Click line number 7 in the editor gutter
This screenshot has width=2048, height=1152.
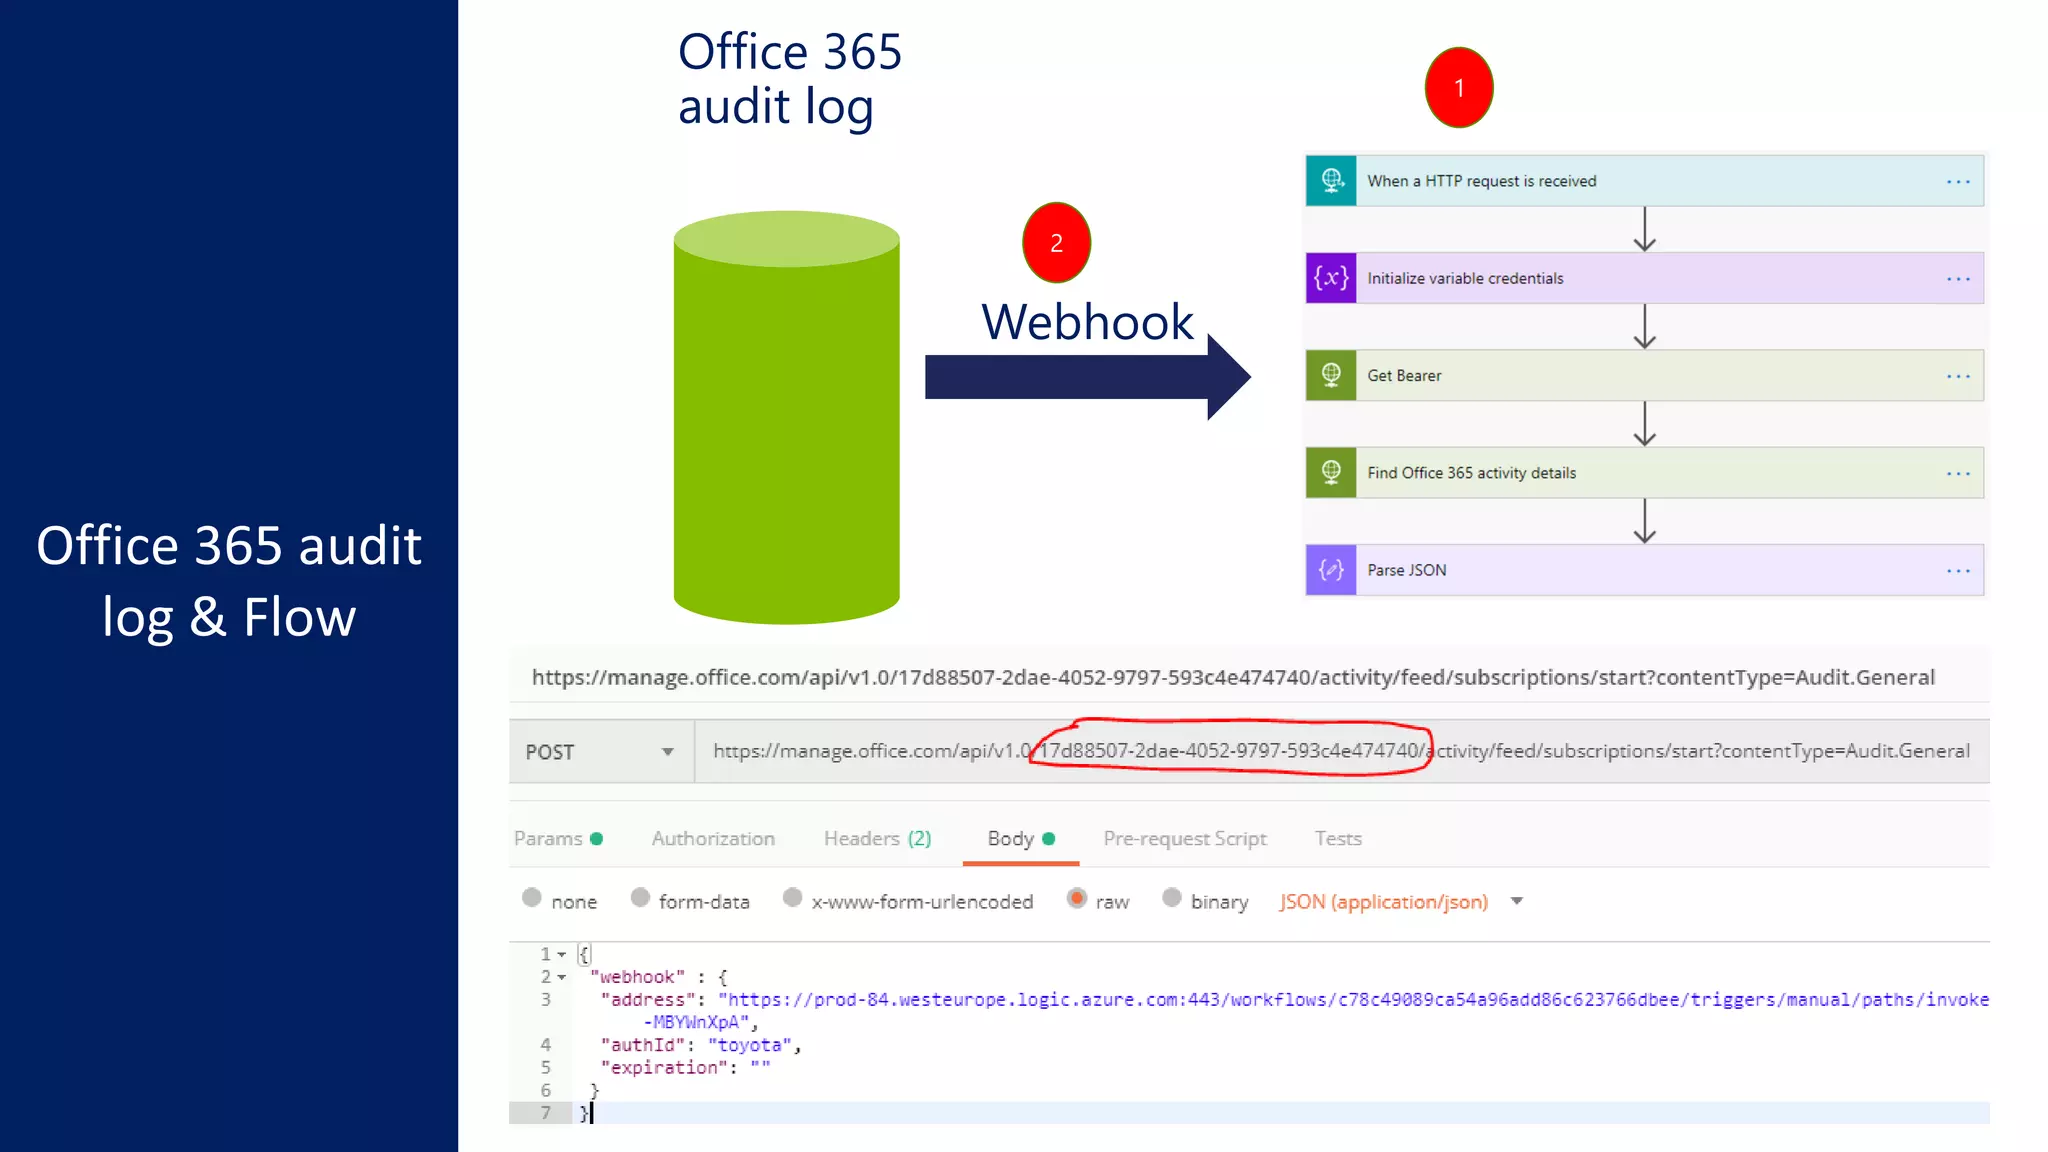pyautogui.click(x=546, y=1113)
